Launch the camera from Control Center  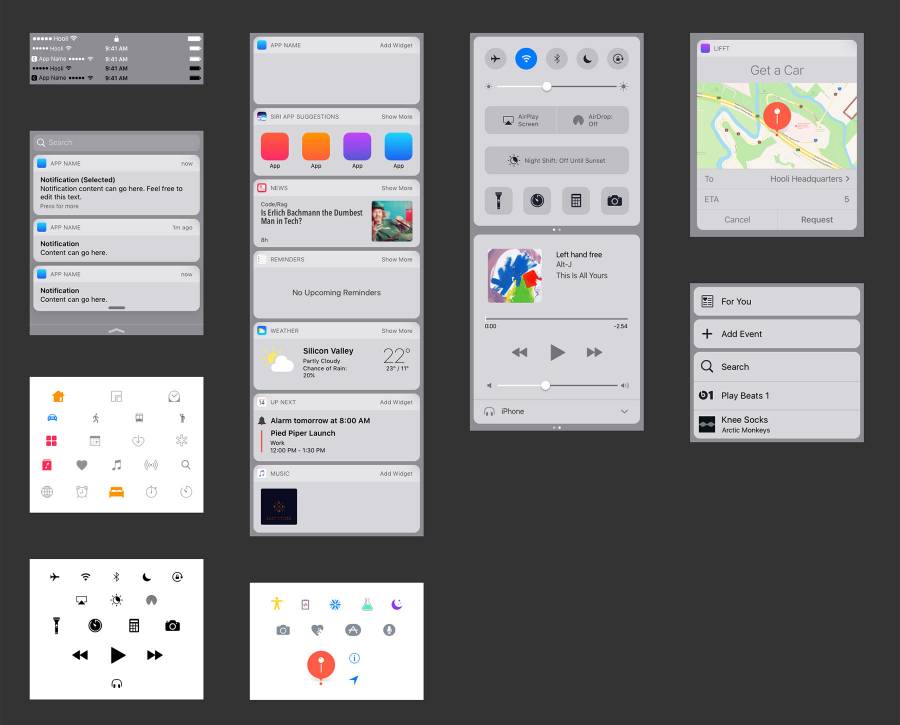(614, 200)
